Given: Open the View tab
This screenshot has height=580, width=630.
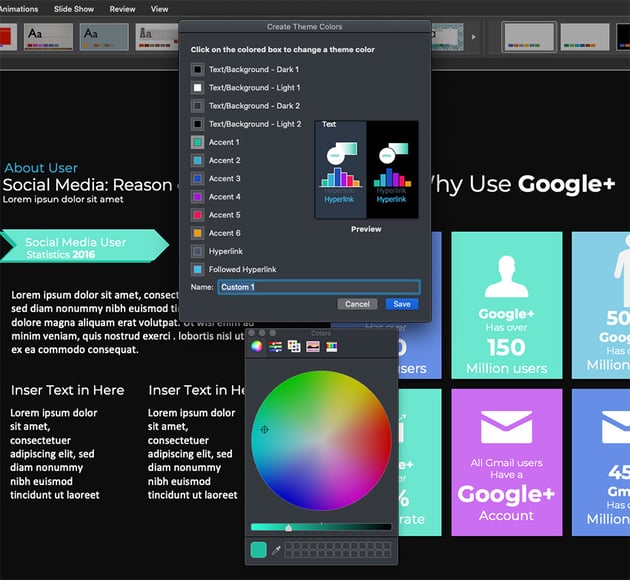Looking at the screenshot, I should [159, 9].
